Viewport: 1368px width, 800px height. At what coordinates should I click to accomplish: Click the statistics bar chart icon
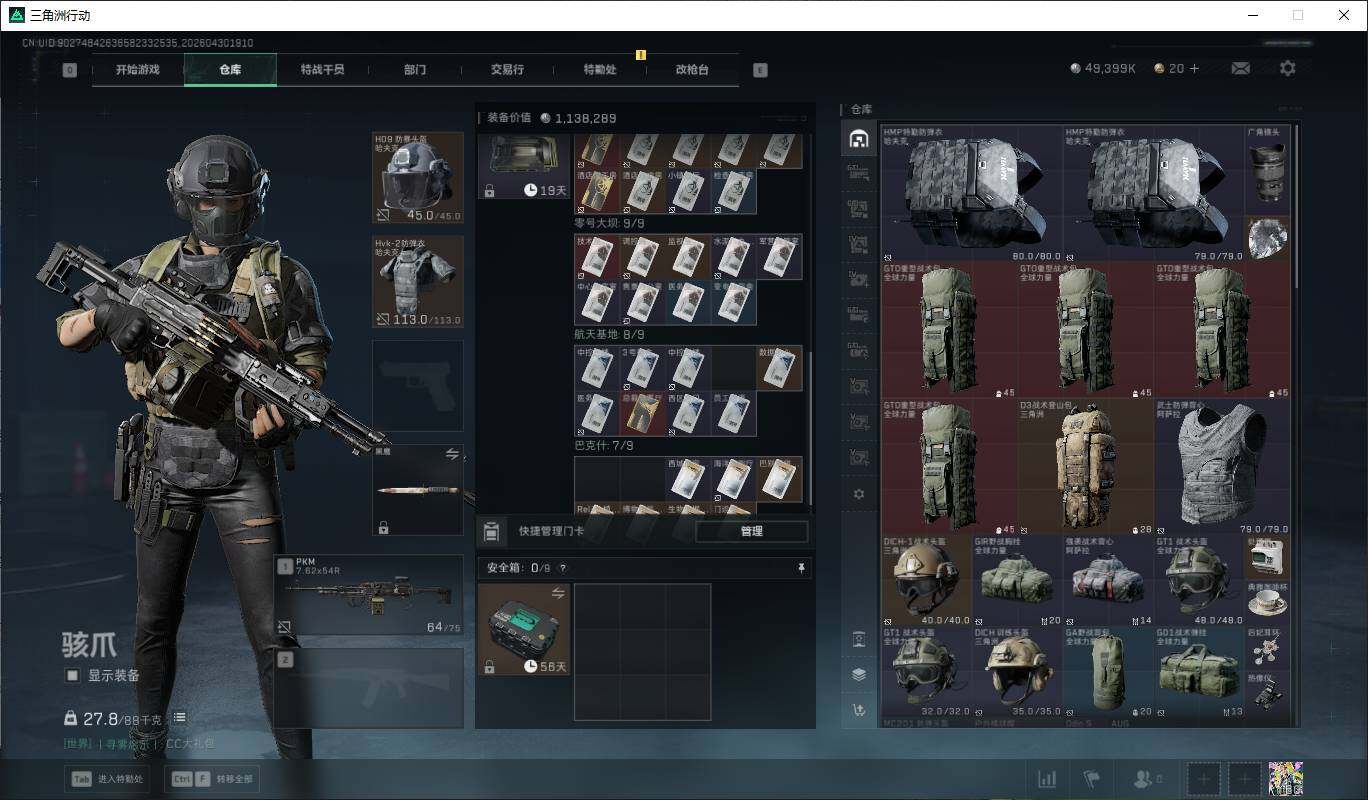(x=1046, y=778)
